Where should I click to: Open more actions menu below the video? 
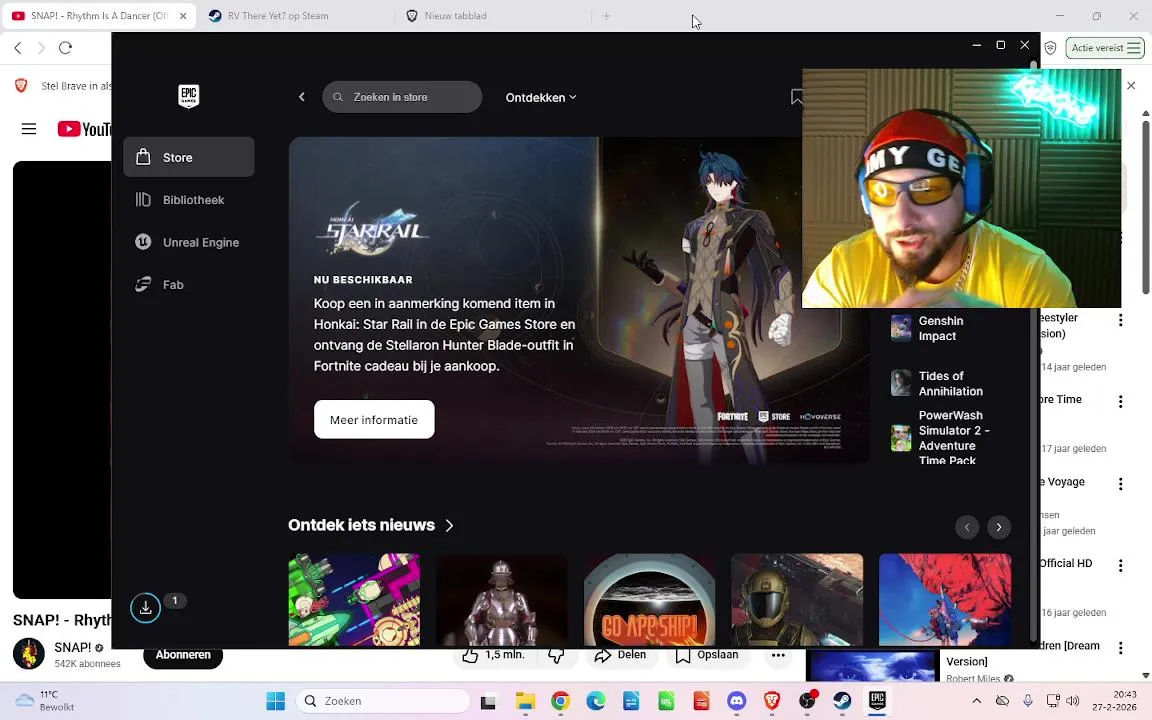pyautogui.click(x=778, y=655)
